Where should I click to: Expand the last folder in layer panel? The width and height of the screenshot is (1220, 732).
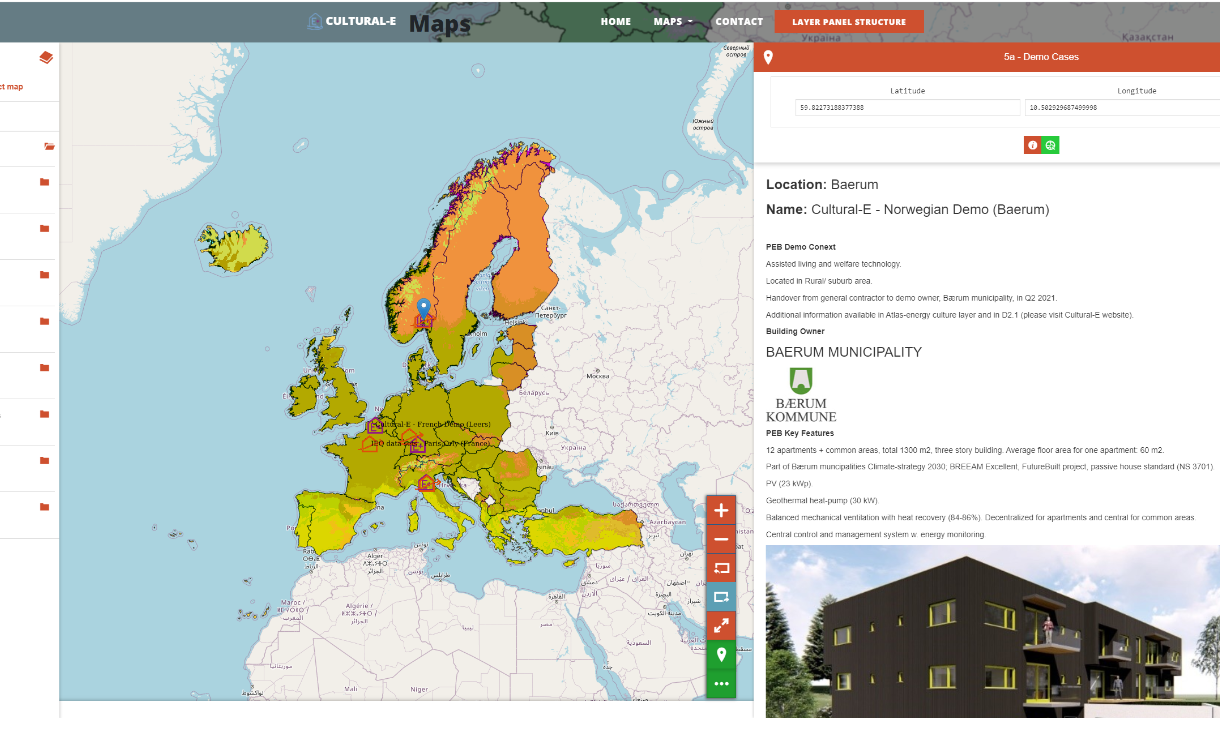point(44,507)
